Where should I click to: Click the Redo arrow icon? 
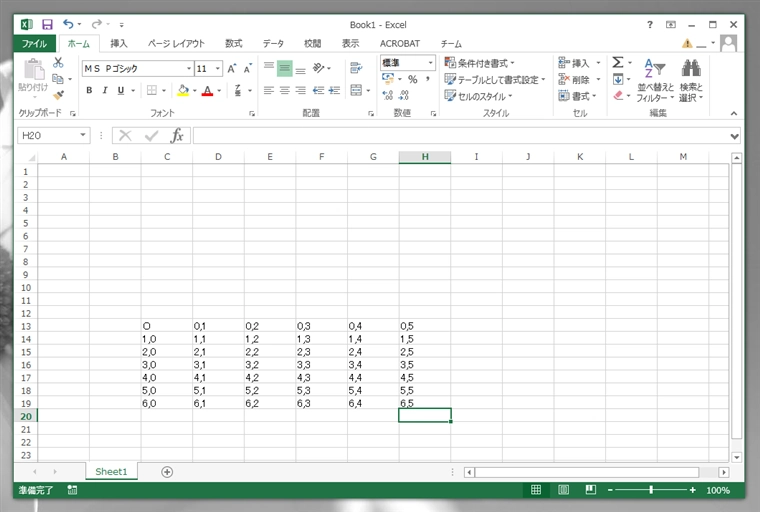(x=97, y=24)
